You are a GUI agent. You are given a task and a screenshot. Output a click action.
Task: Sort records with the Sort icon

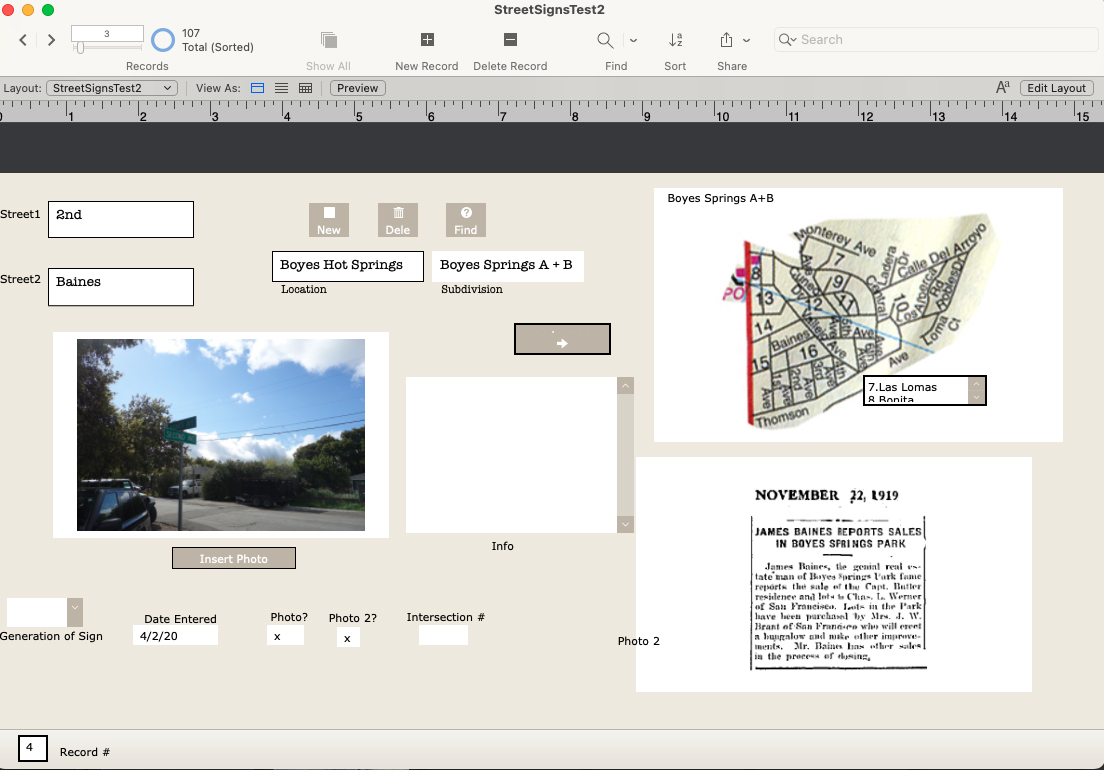pyautogui.click(x=675, y=40)
